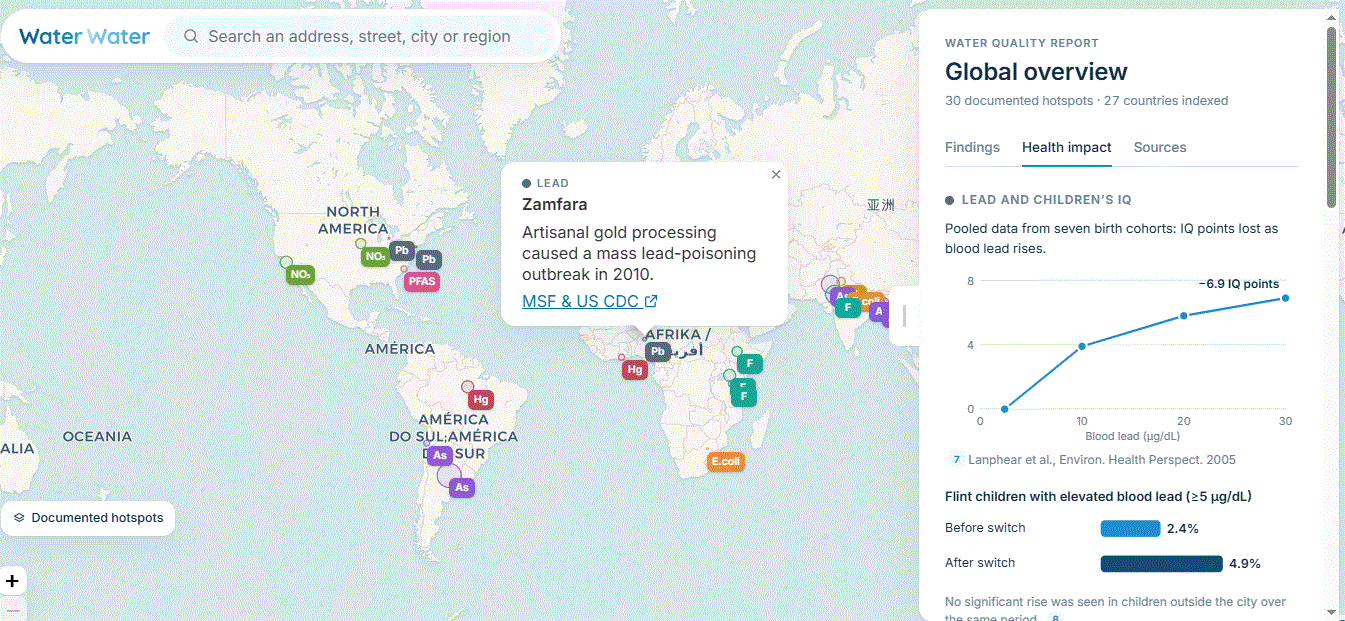Click the Pb marker in Africa
This screenshot has height=621, width=1345.
tap(658, 351)
